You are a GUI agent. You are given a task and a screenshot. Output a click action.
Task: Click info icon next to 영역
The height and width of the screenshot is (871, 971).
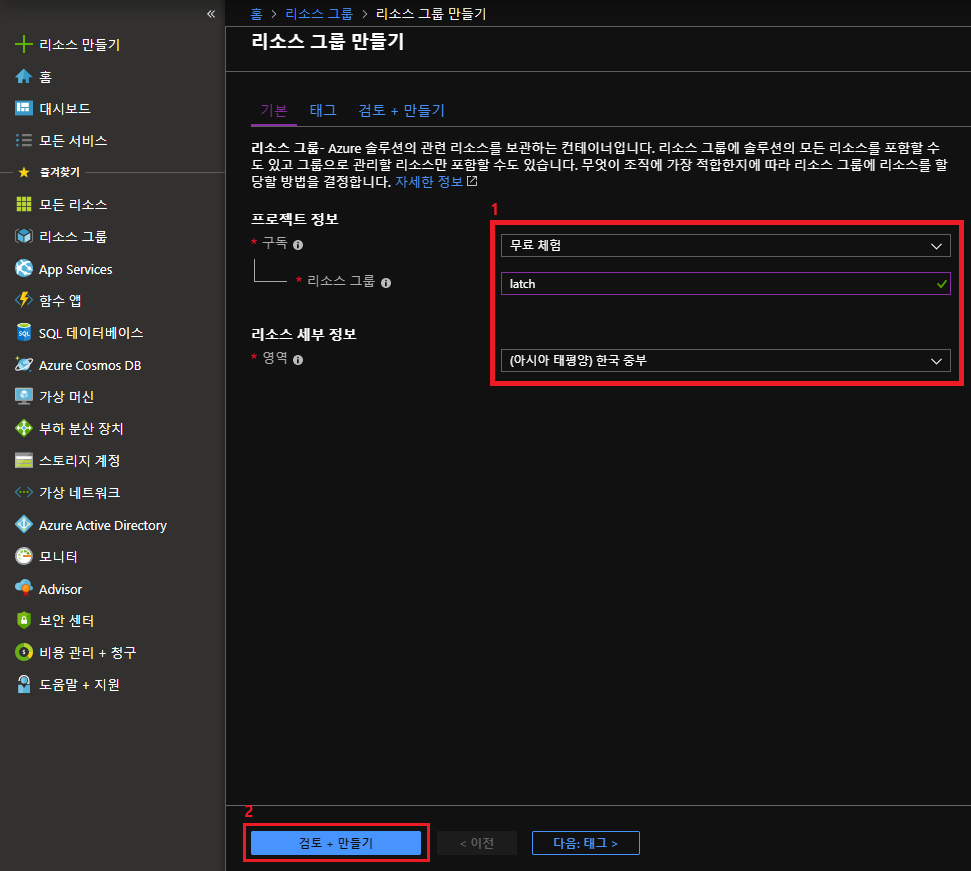tap(298, 360)
